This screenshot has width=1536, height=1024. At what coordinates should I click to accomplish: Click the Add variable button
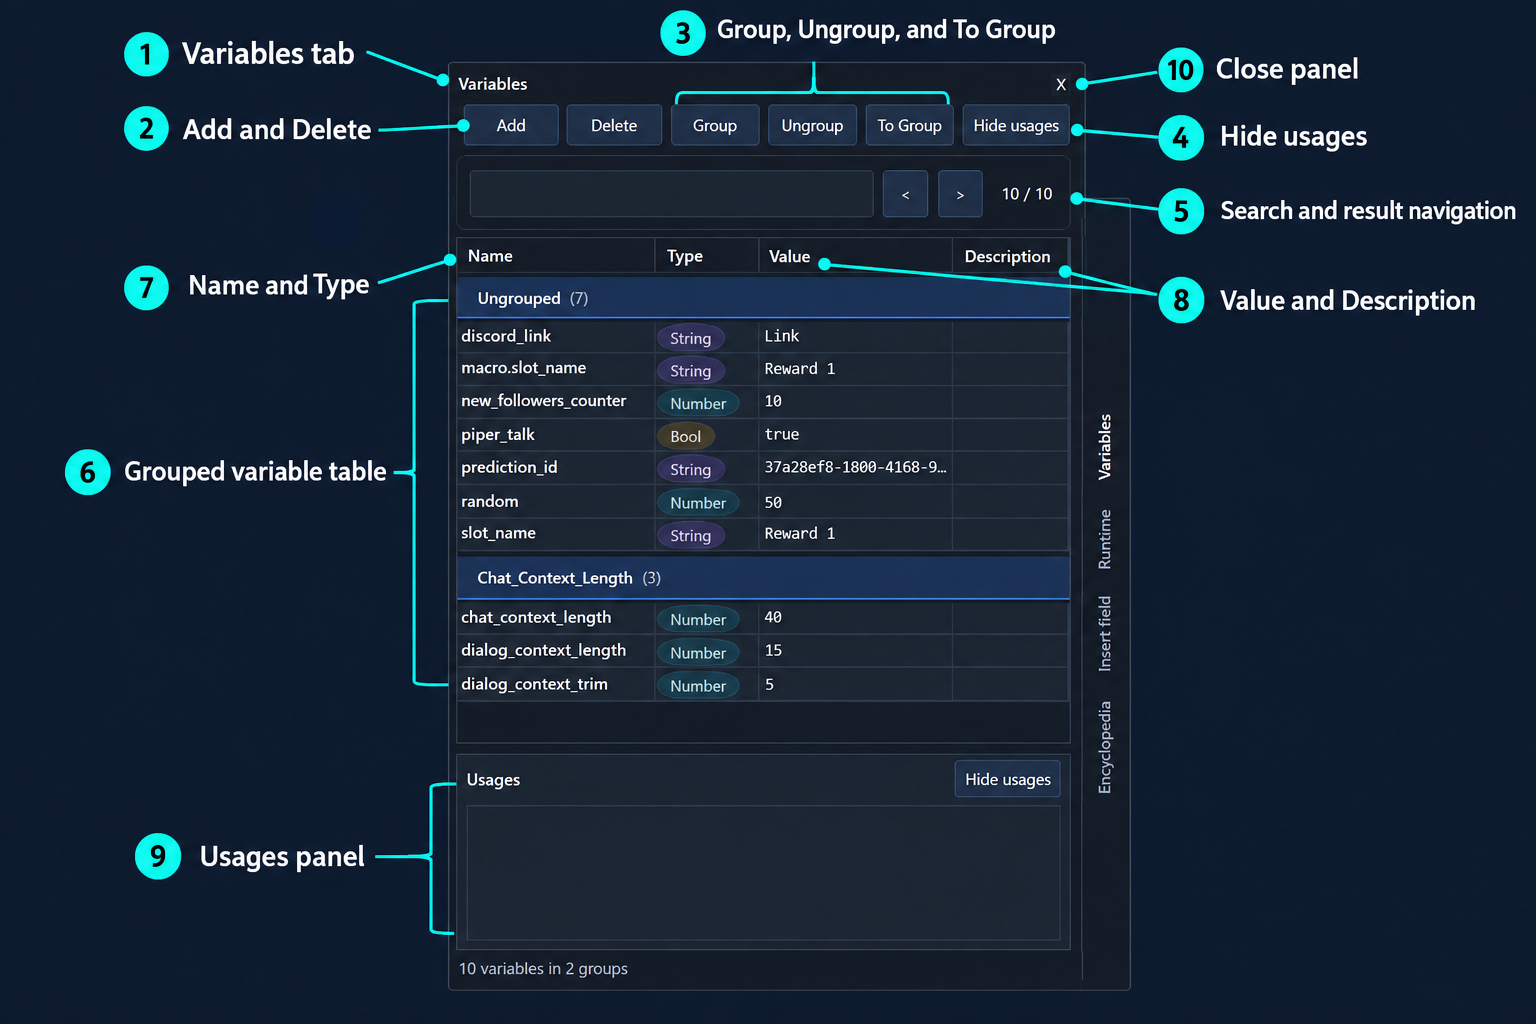511,125
